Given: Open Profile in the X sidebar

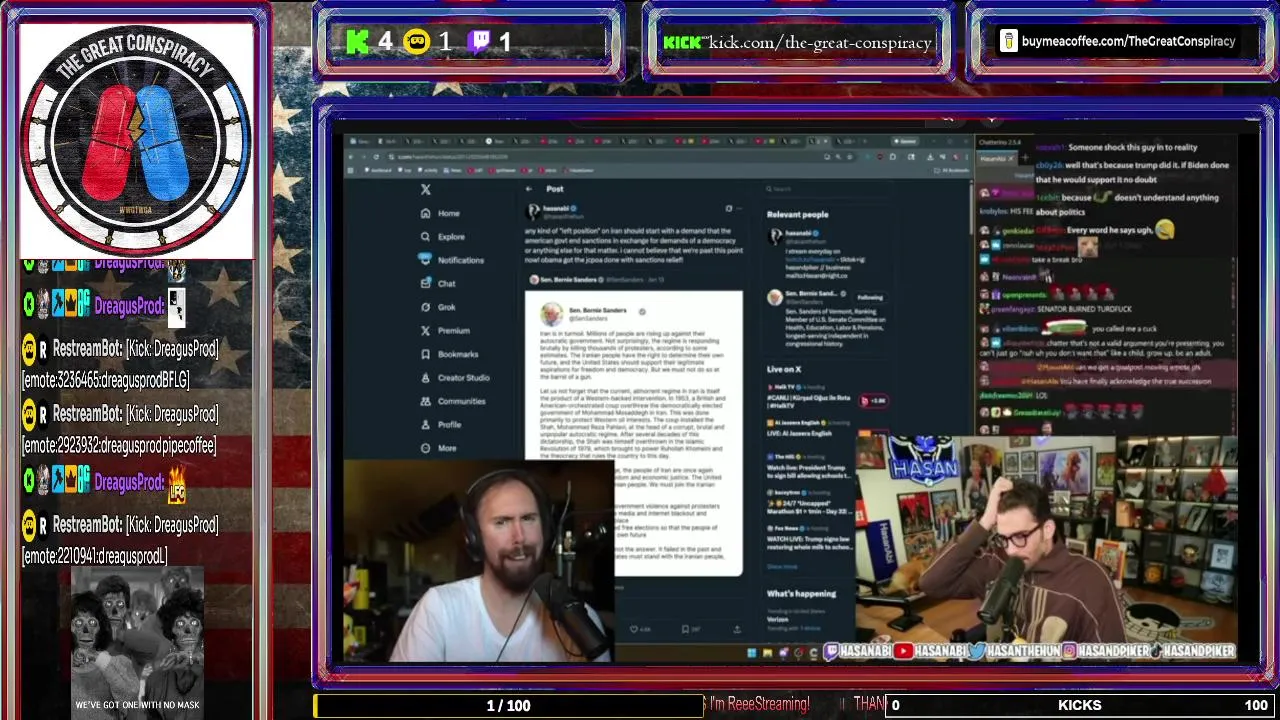Looking at the screenshot, I should 441,424.
